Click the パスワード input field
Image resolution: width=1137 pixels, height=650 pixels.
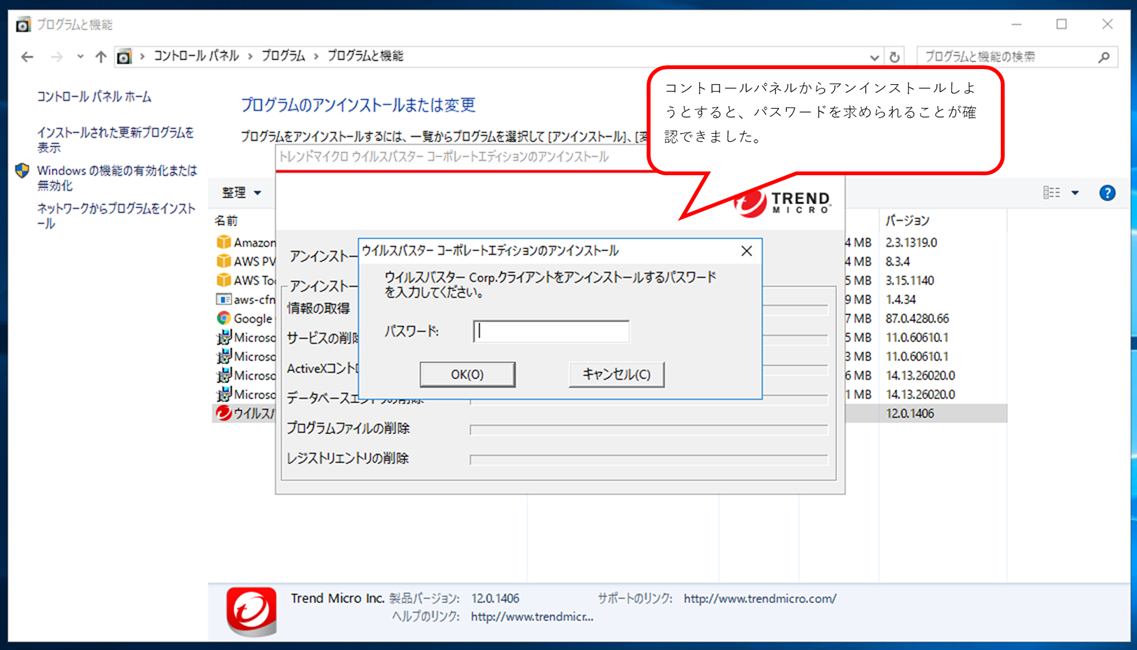(550, 331)
